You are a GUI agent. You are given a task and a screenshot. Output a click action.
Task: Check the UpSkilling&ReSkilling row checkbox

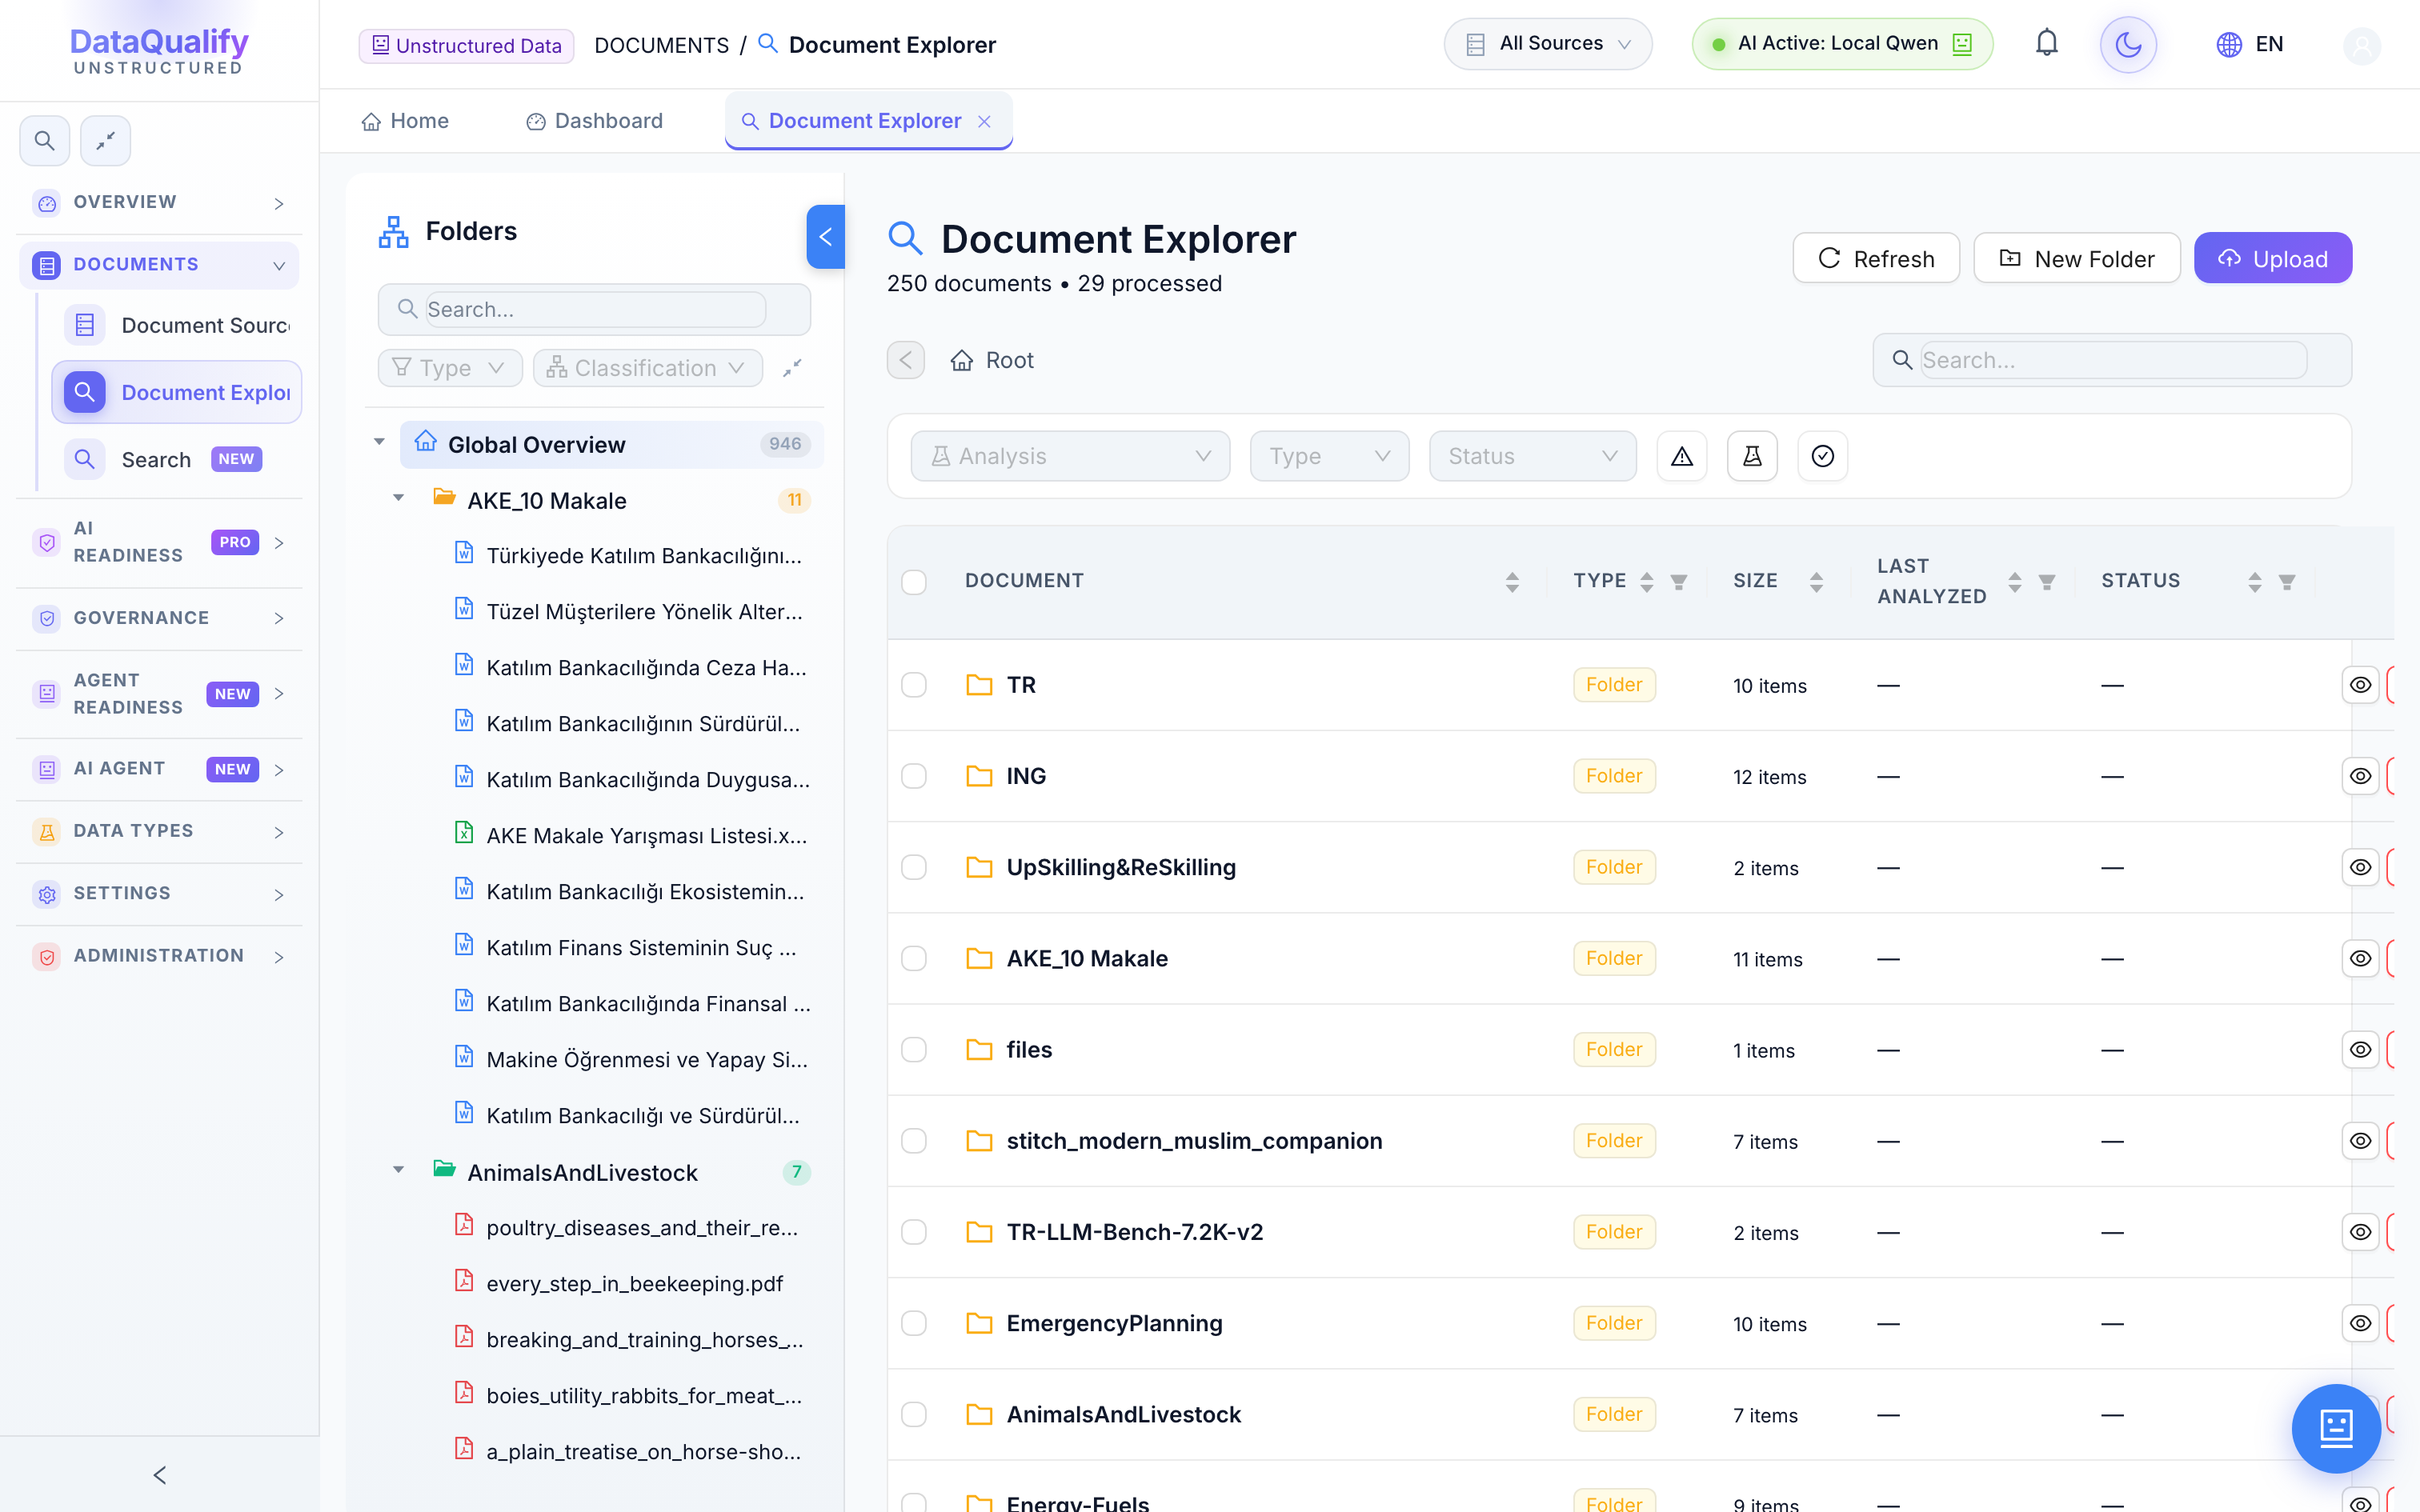click(914, 867)
